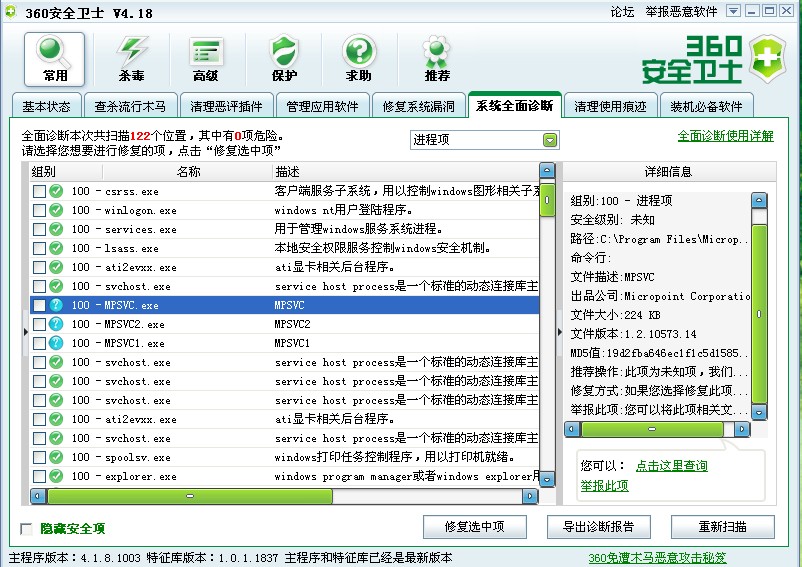Click unknown status icon for MPSVC2.exe
Screen dimensions: 802x567
[56, 324]
